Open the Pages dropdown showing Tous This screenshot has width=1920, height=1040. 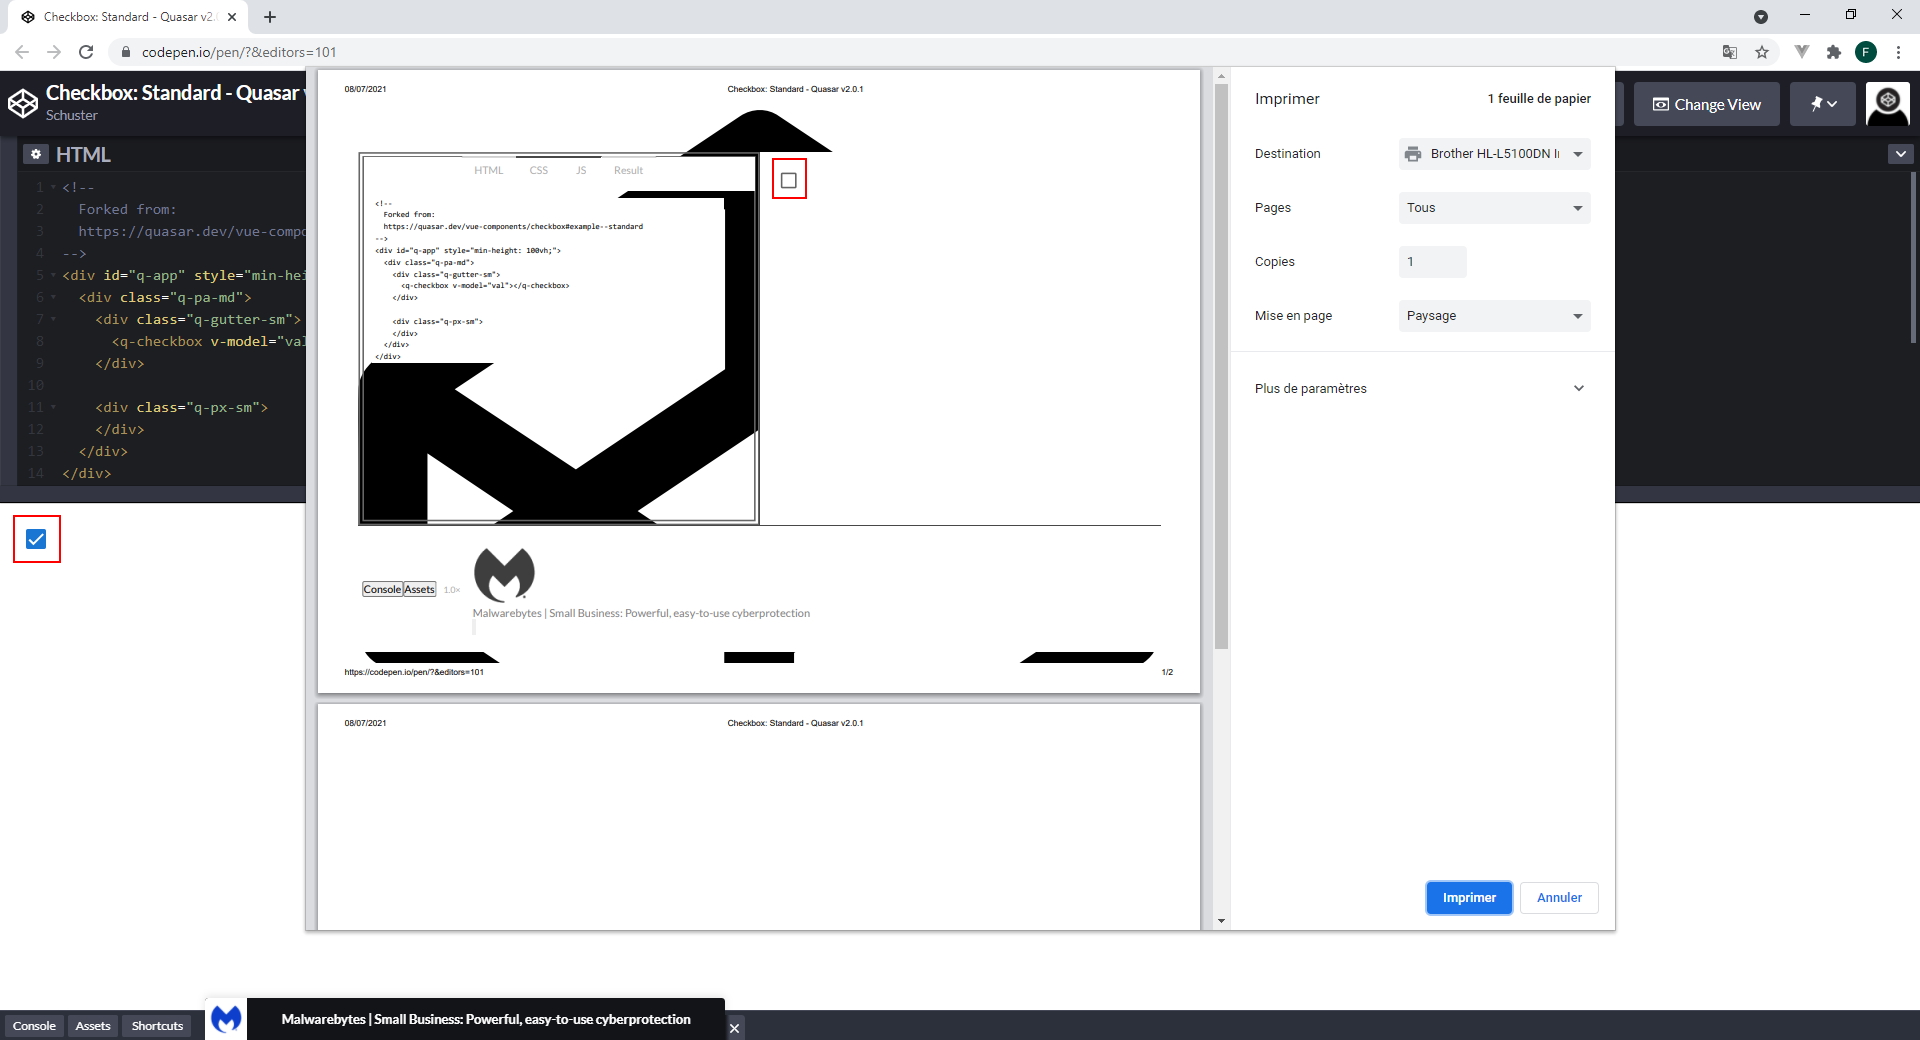click(1493, 208)
